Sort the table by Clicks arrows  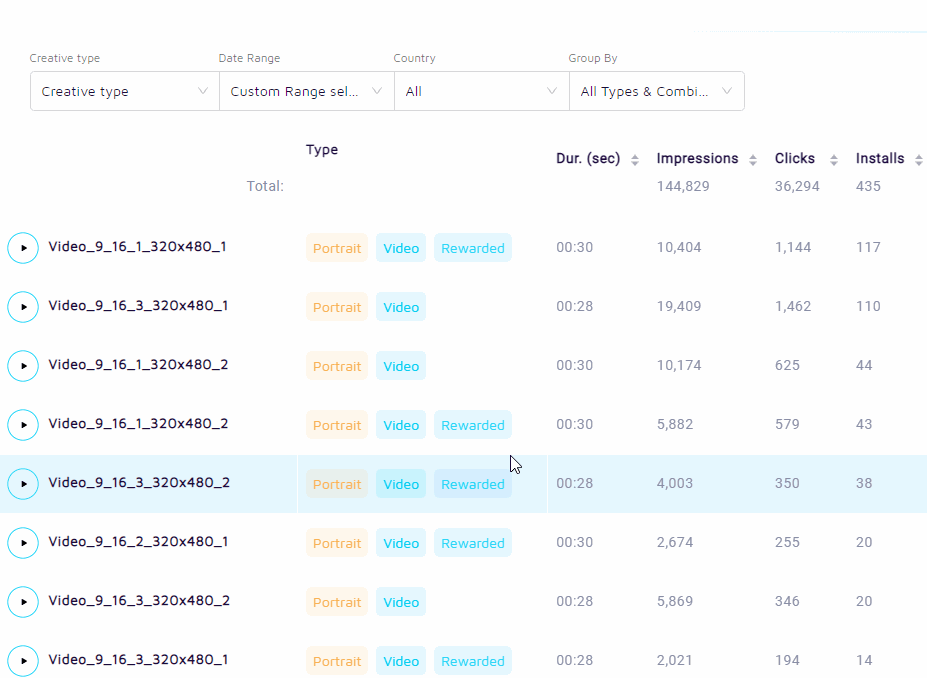pyautogui.click(x=833, y=160)
